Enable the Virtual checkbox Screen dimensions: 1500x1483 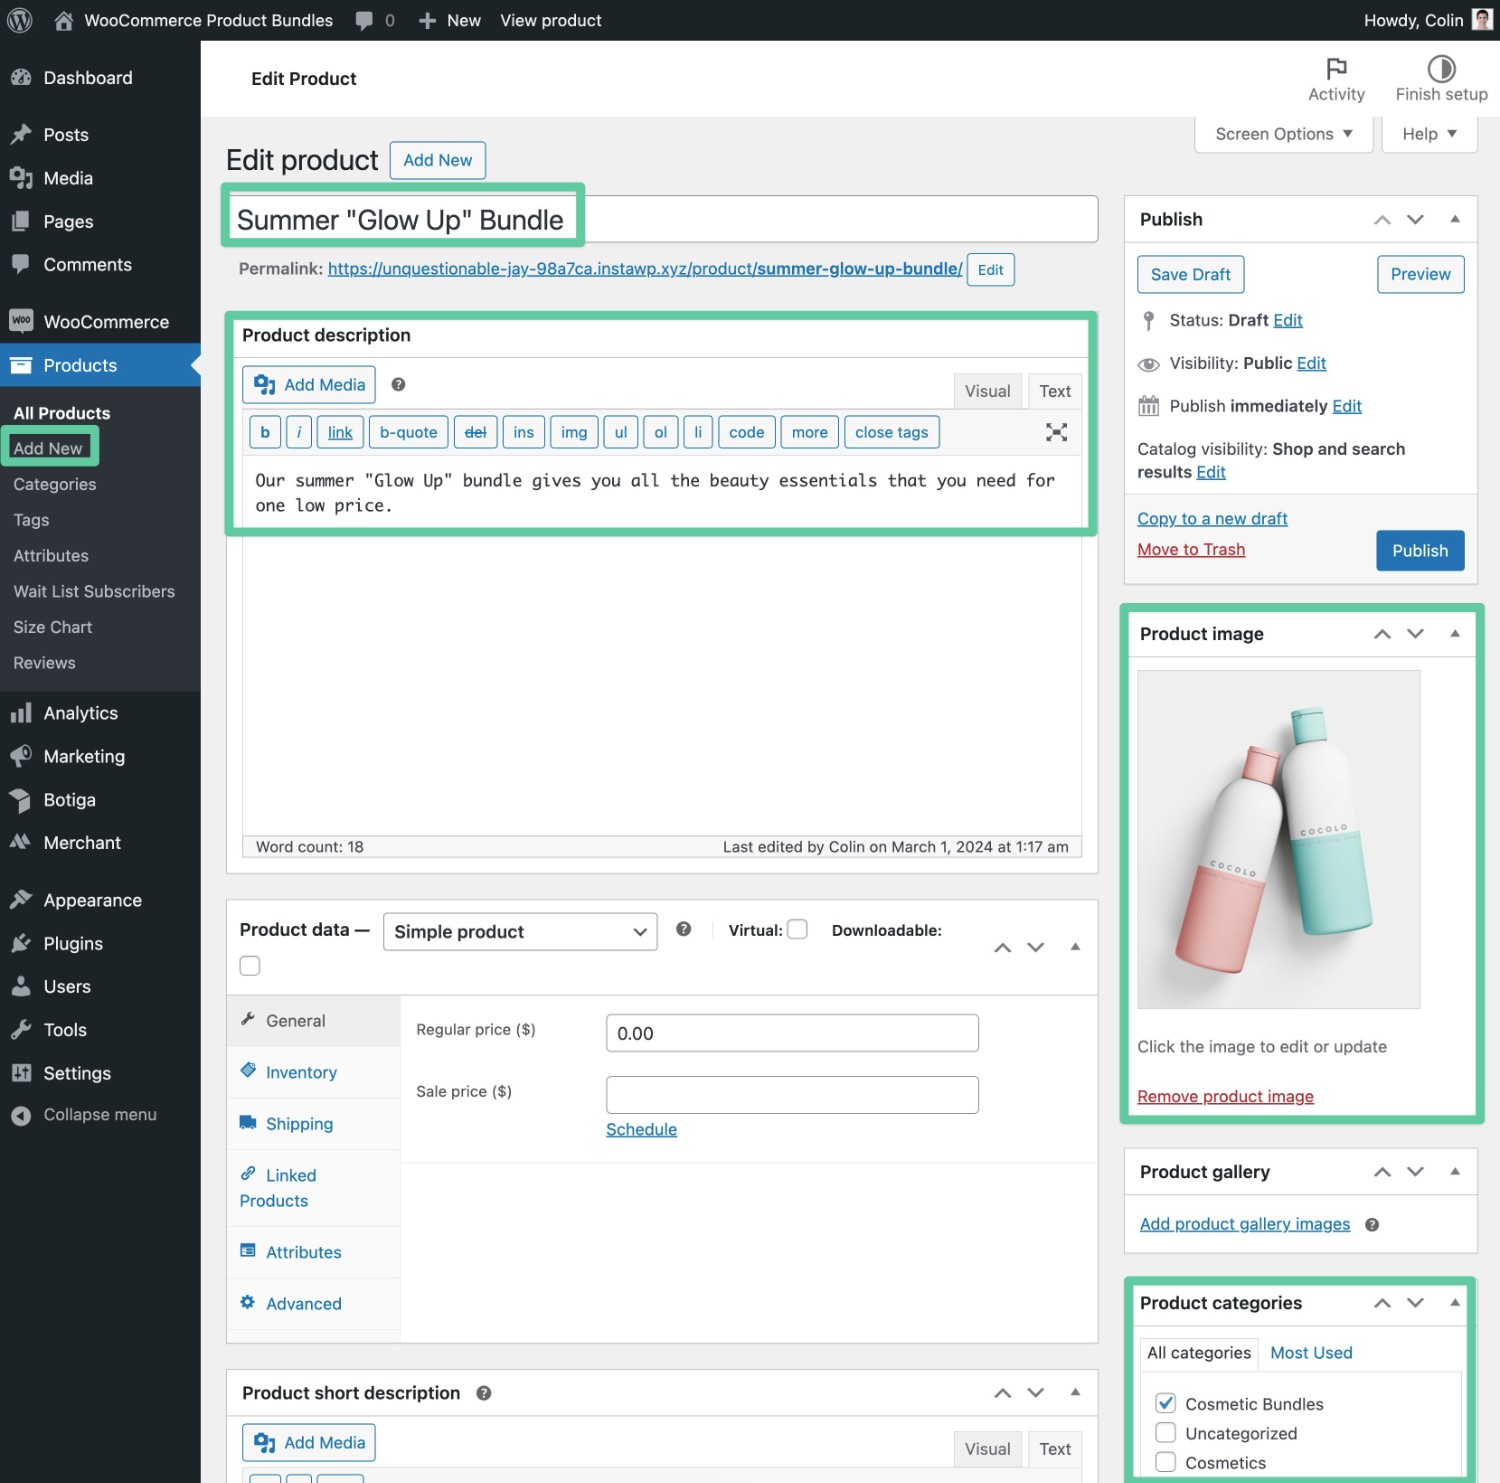[x=797, y=930]
